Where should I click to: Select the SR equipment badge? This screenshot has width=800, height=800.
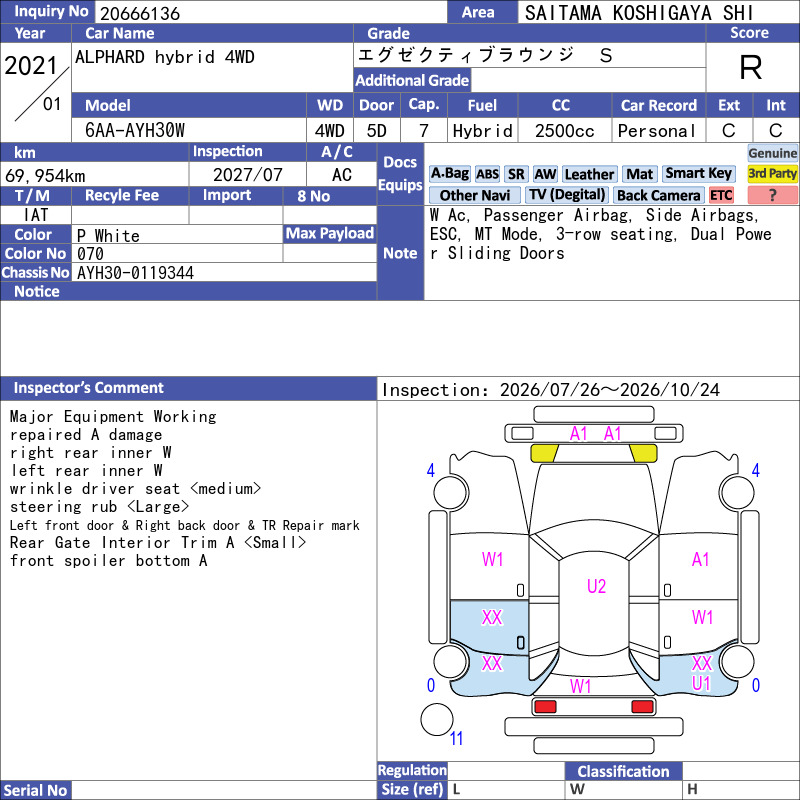[516, 174]
